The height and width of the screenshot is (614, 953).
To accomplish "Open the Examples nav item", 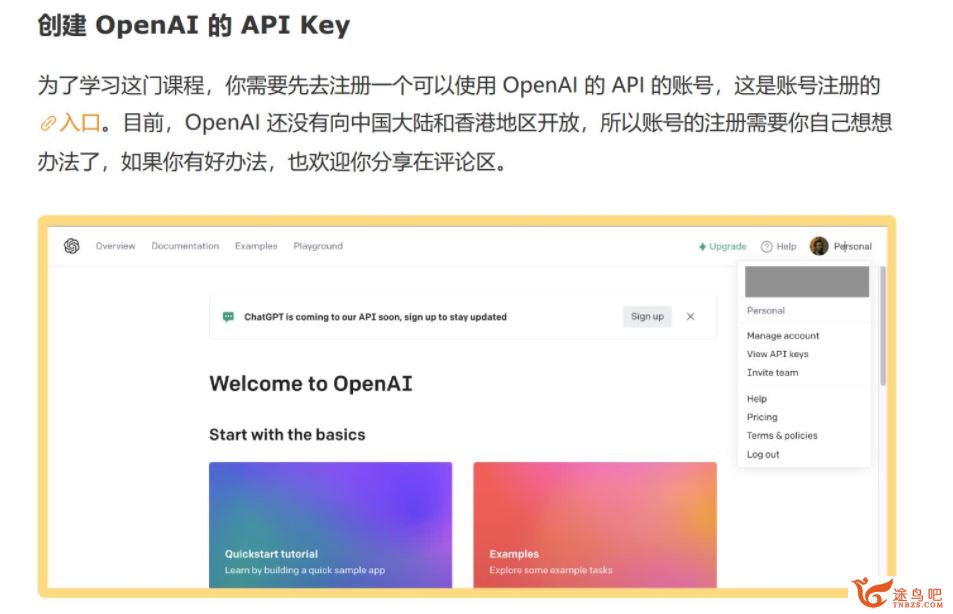I will click(256, 246).
